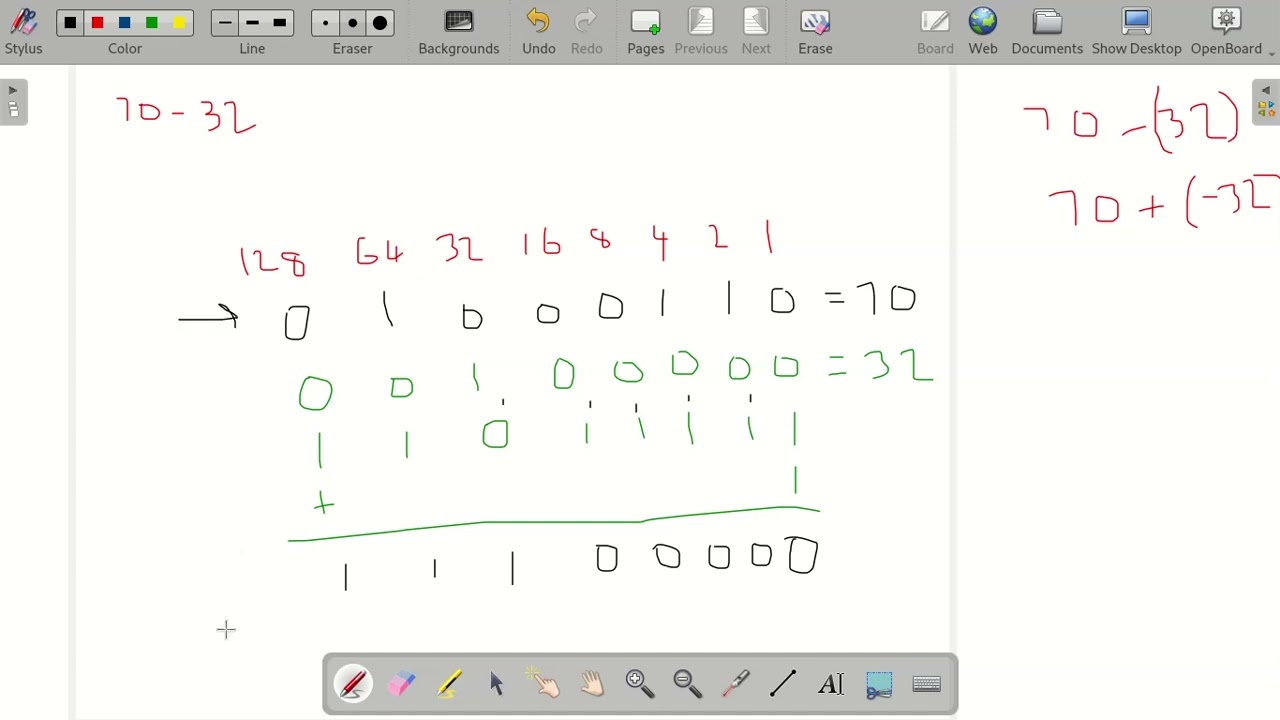Select the black color swatch
Viewport: 1280px width, 720px height.
coord(70,23)
